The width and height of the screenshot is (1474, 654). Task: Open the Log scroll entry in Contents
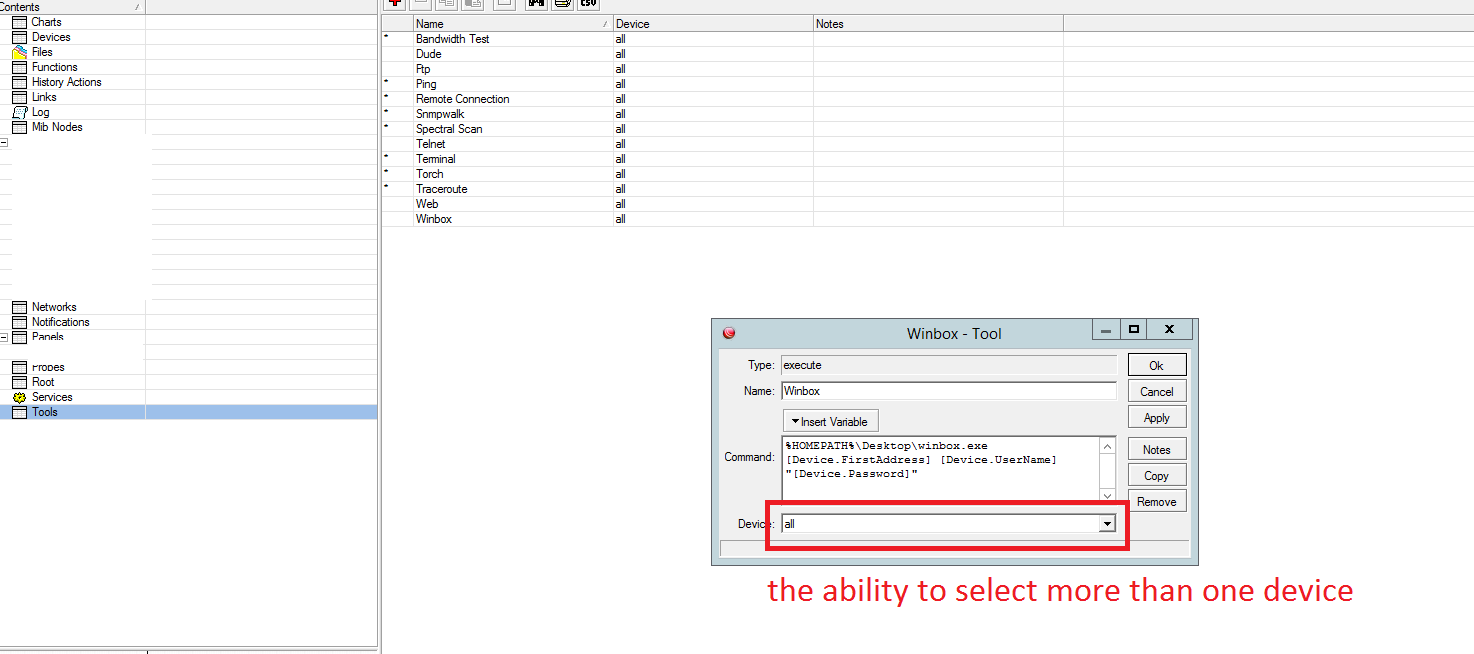(x=40, y=112)
